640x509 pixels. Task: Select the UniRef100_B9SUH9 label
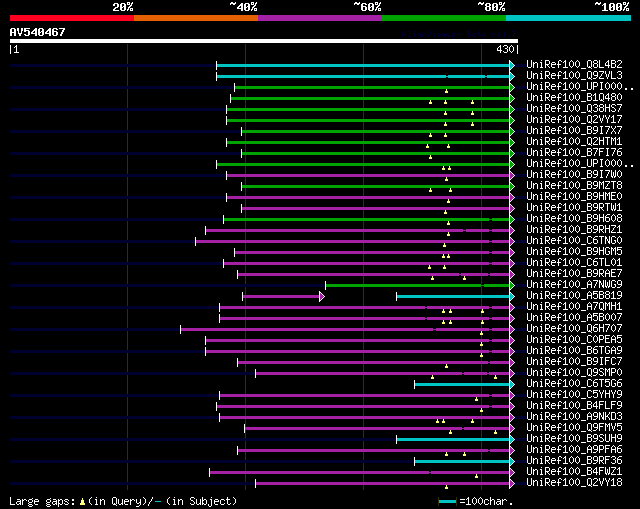click(x=574, y=439)
